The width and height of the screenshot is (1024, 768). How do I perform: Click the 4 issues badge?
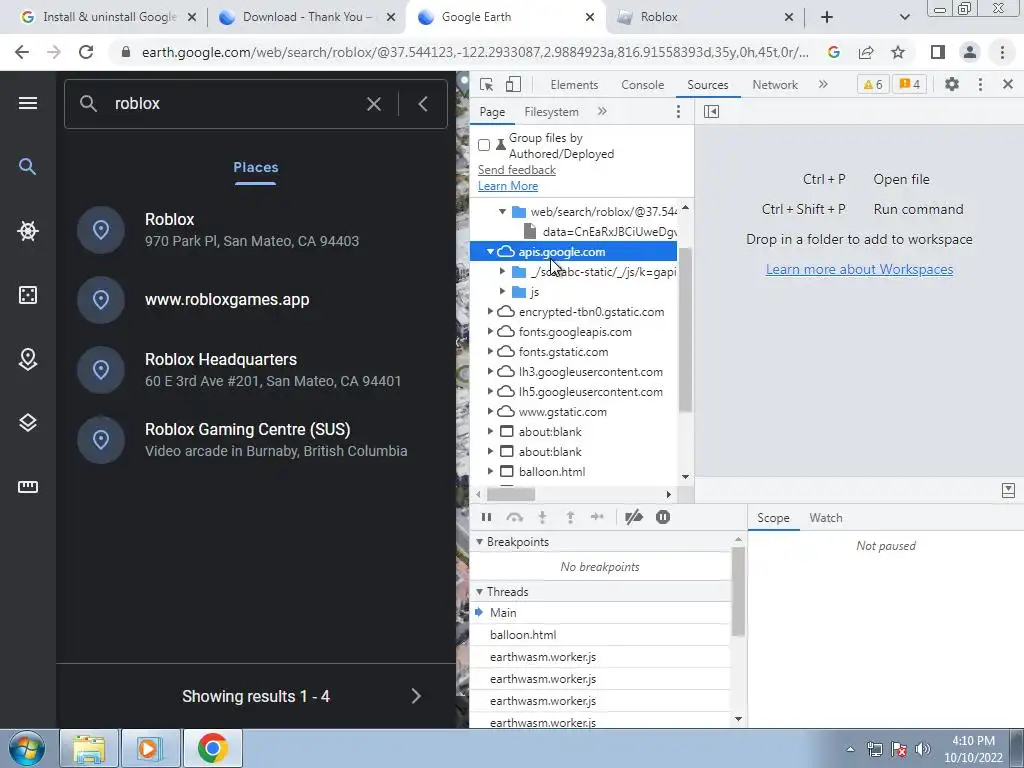(910, 84)
